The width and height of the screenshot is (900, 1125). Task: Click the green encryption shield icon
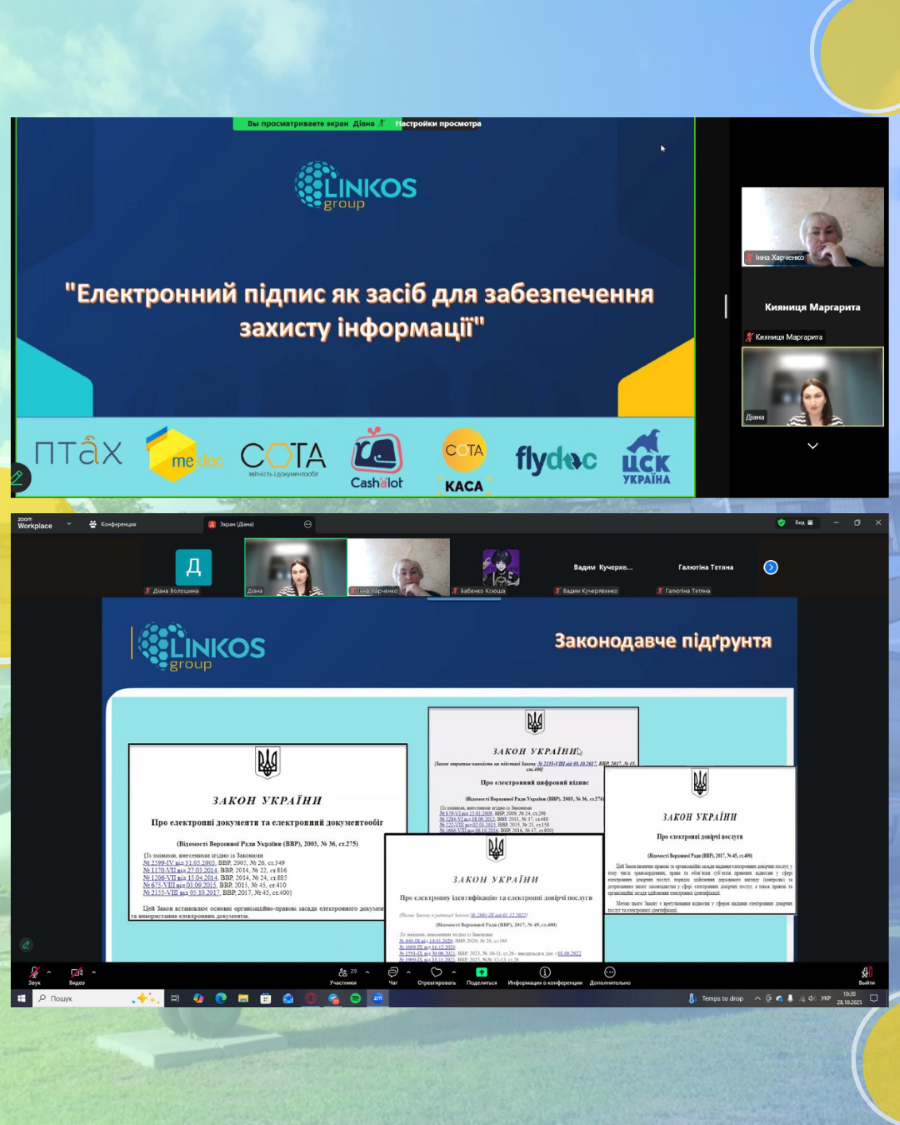pos(780,523)
